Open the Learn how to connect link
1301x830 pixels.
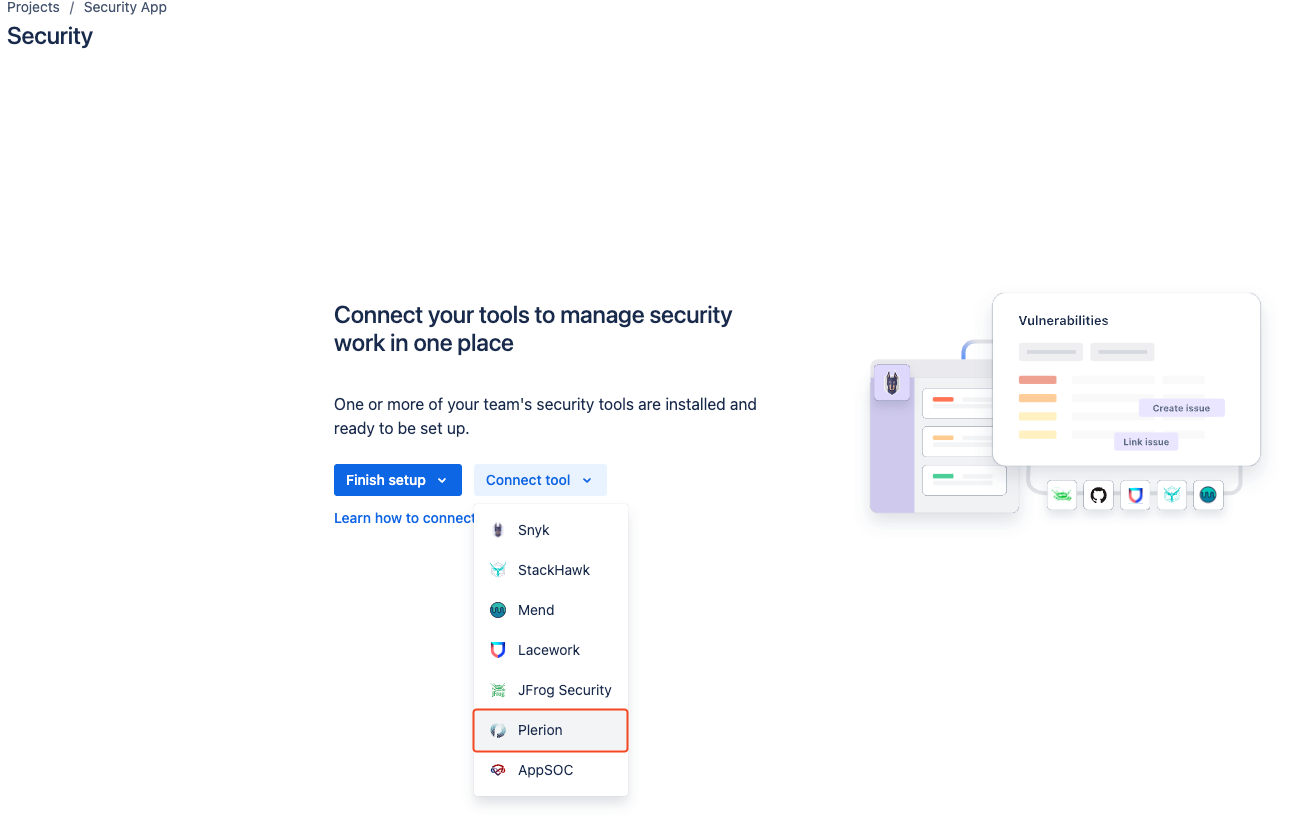point(405,518)
